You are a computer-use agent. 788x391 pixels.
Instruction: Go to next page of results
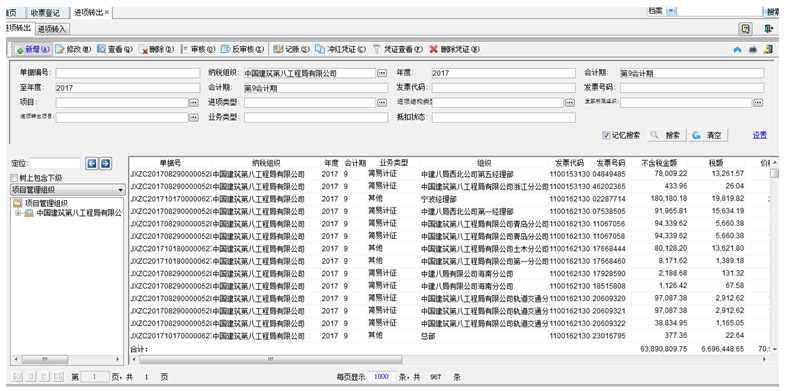[44, 376]
